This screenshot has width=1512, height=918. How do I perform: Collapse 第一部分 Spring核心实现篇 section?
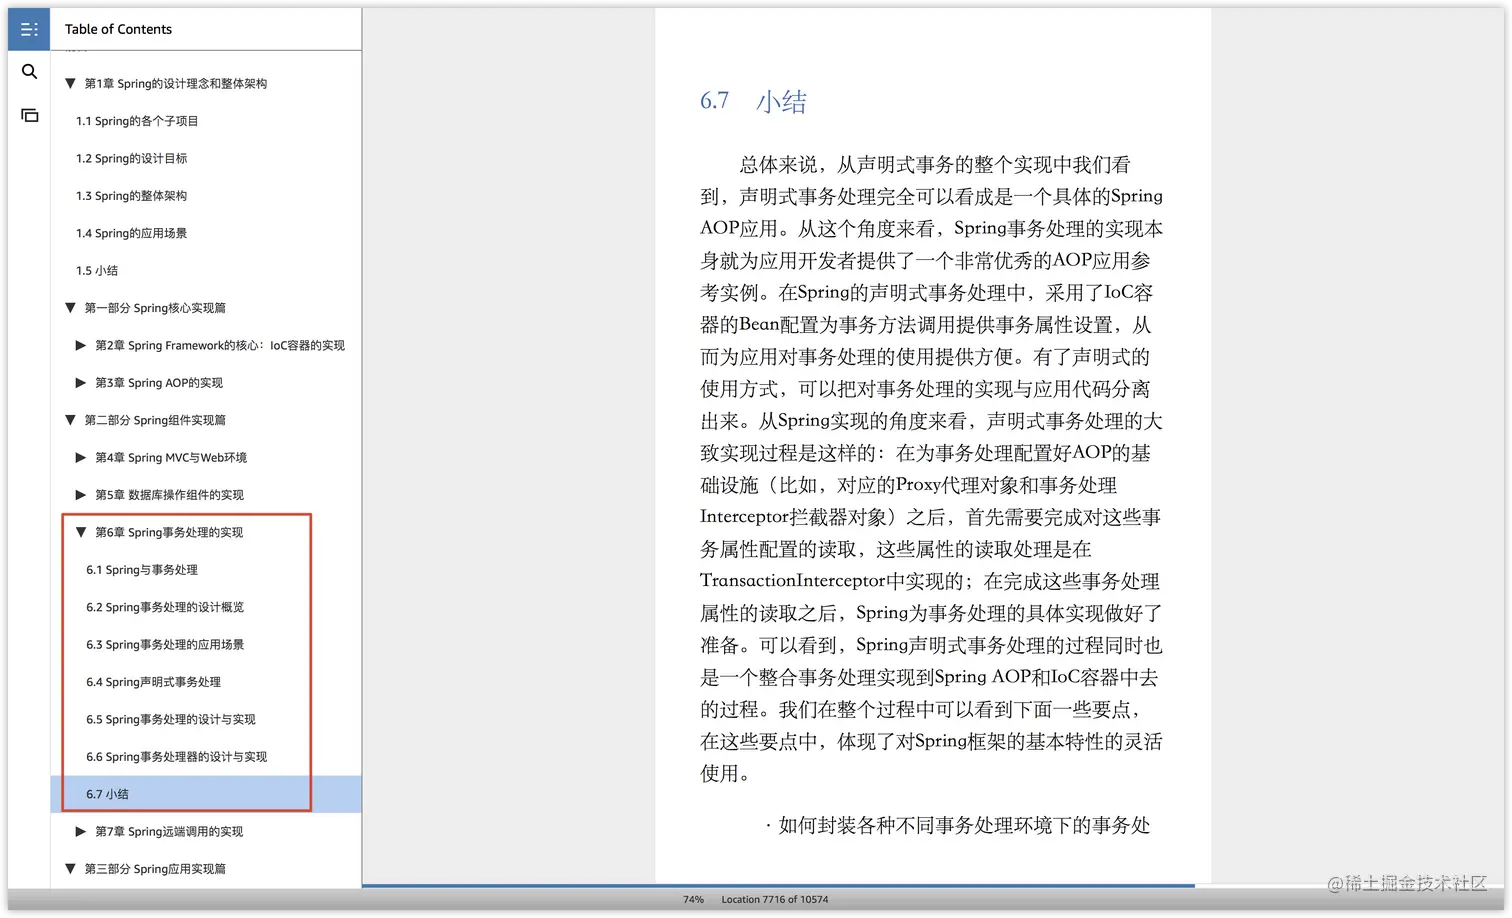[70, 308]
